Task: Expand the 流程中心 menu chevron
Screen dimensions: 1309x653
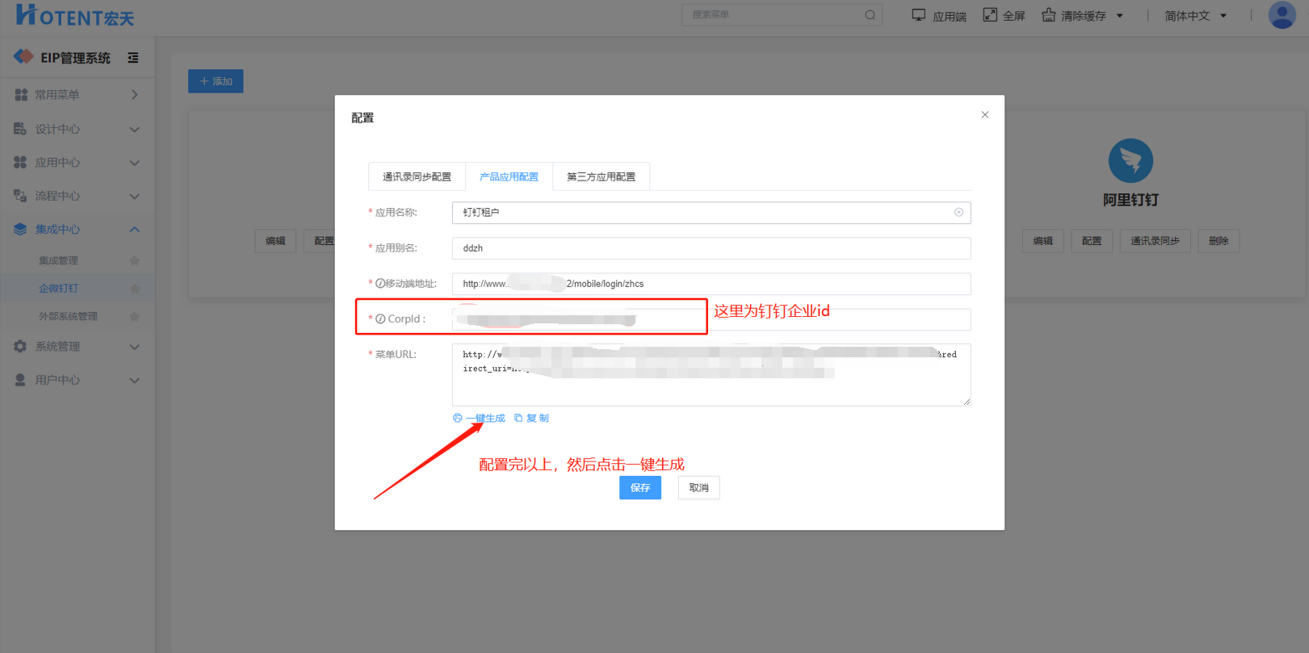Action: coord(135,196)
